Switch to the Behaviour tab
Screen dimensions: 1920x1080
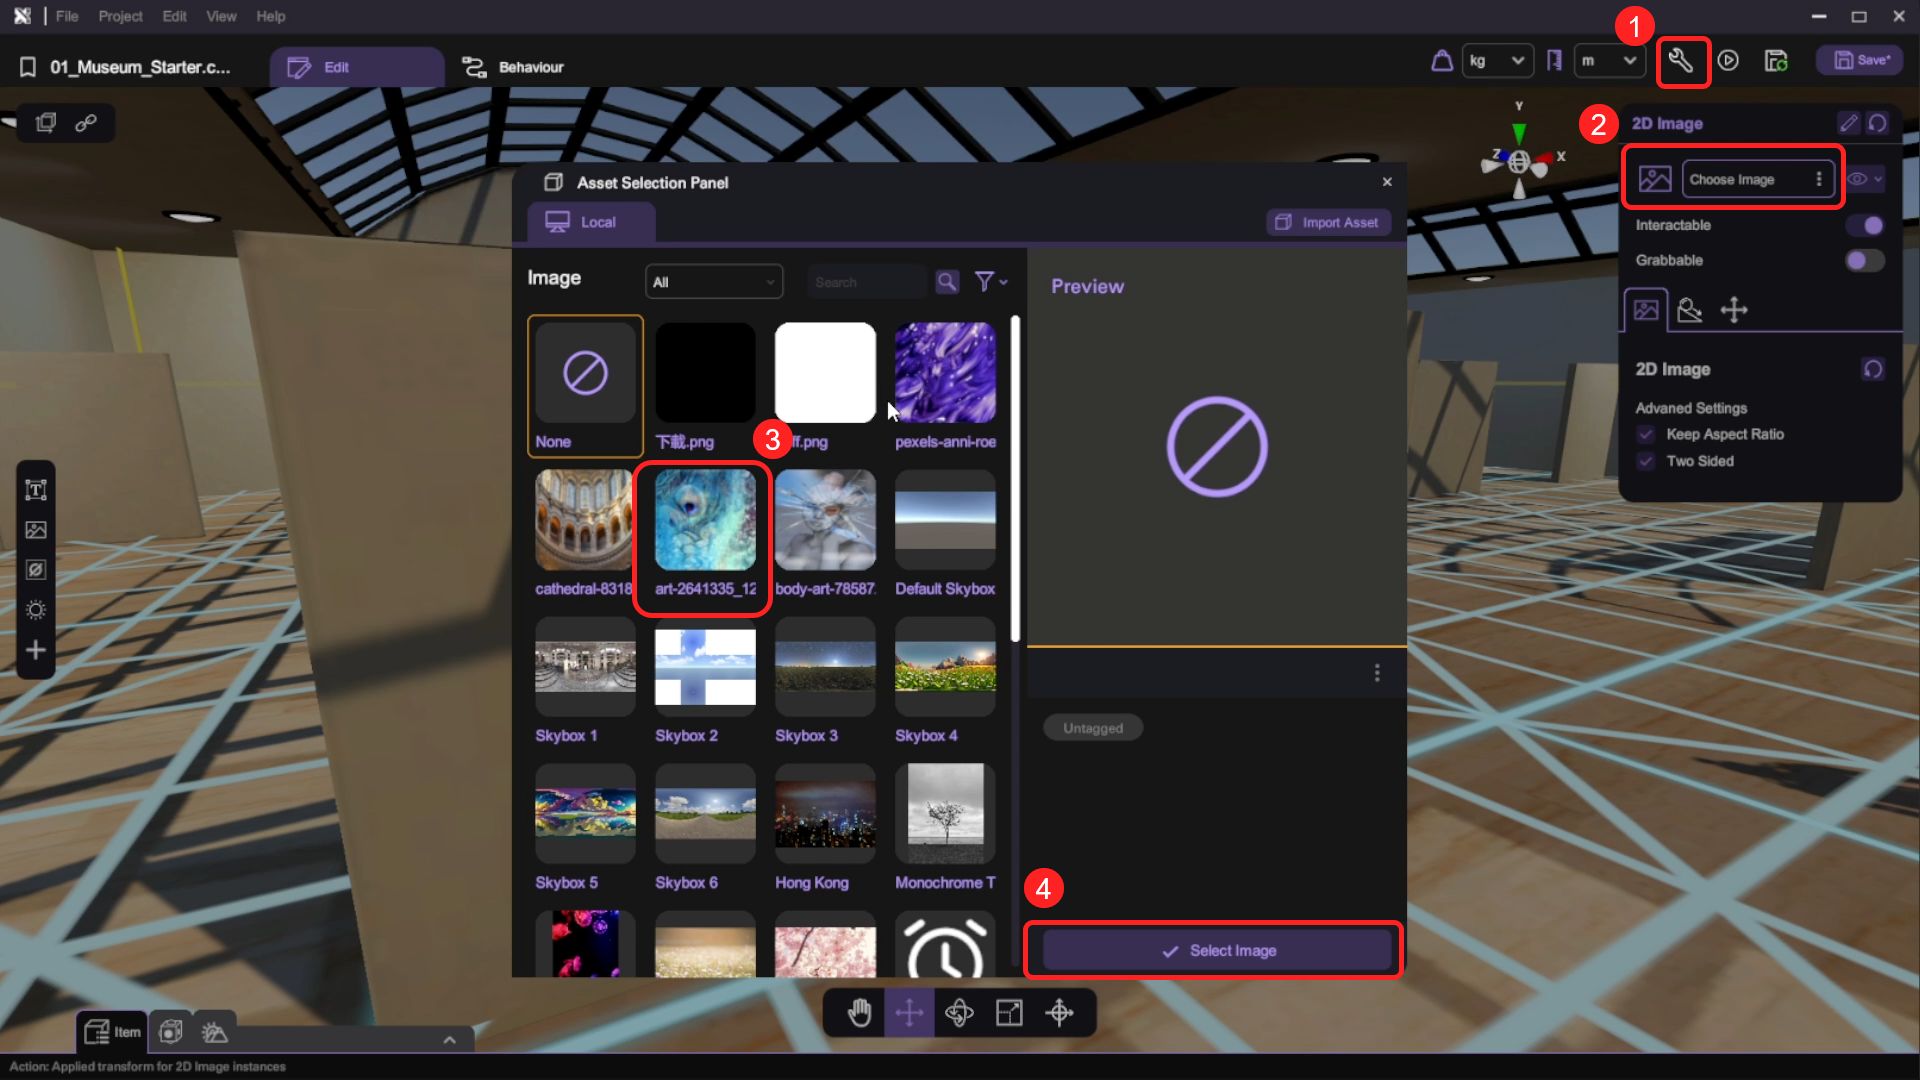513,67
